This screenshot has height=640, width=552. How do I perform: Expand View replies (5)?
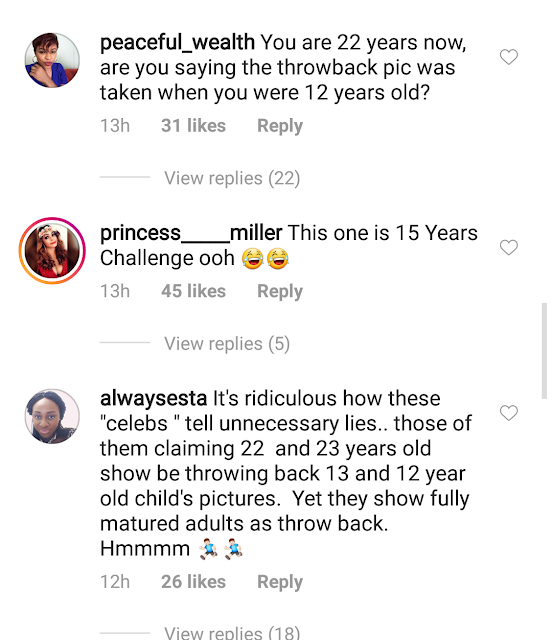click(x=227, y=344)
